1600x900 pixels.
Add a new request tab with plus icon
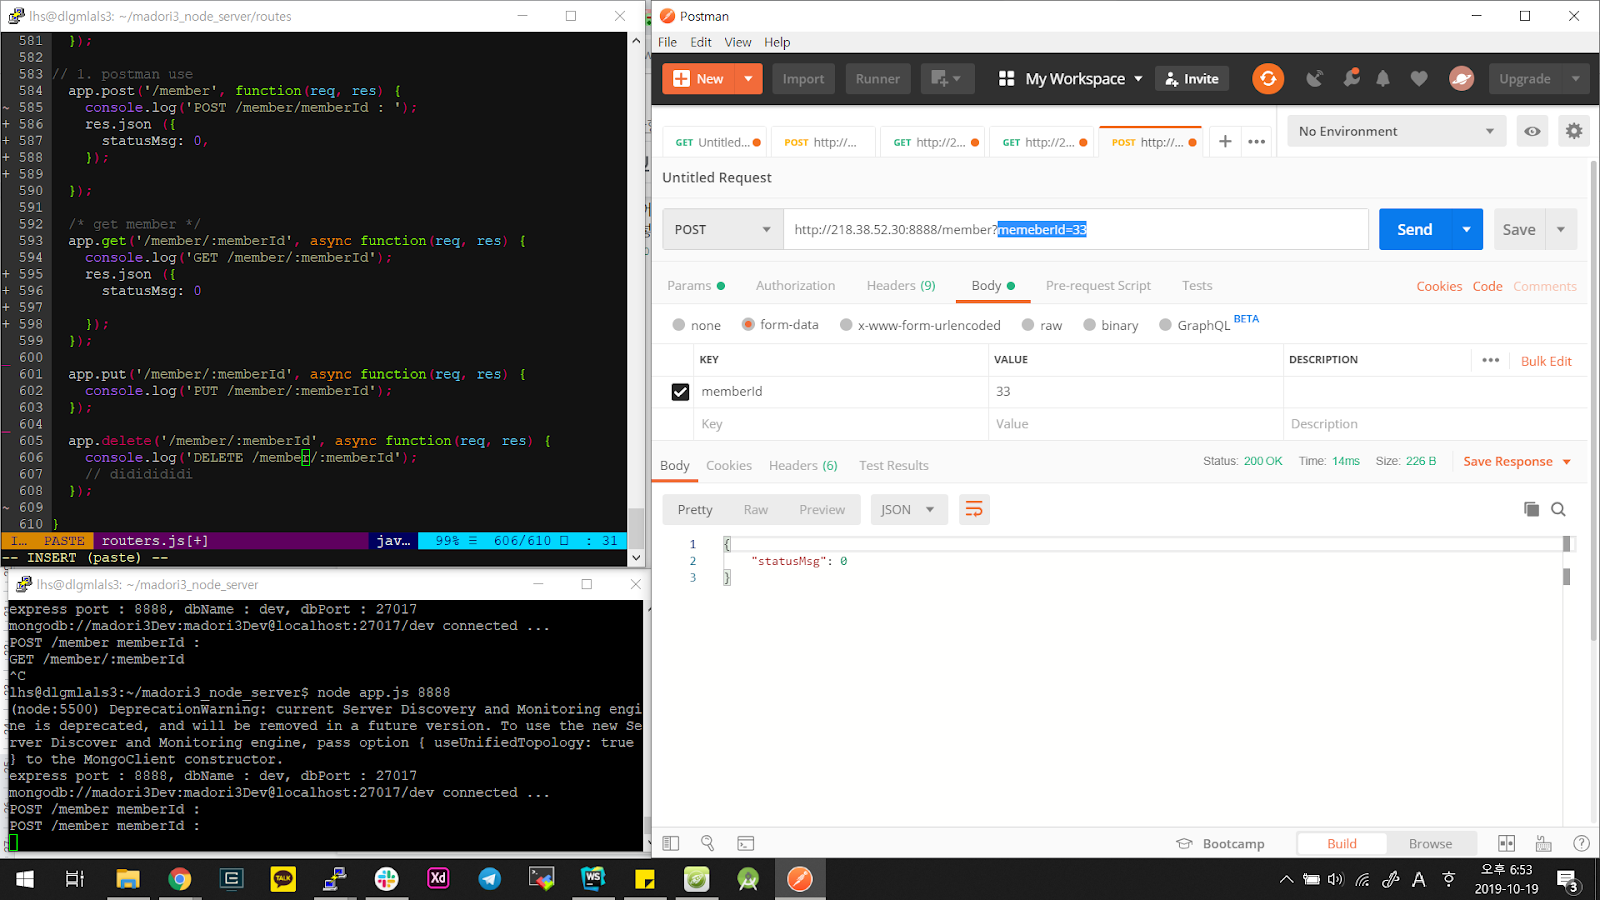click(x=1225, y=141)
